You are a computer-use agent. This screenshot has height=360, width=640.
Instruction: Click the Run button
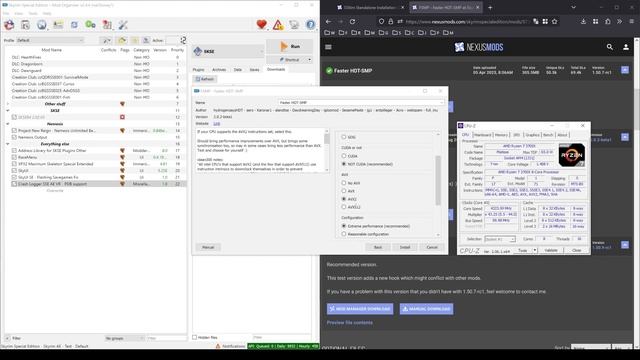coord(290,47)
